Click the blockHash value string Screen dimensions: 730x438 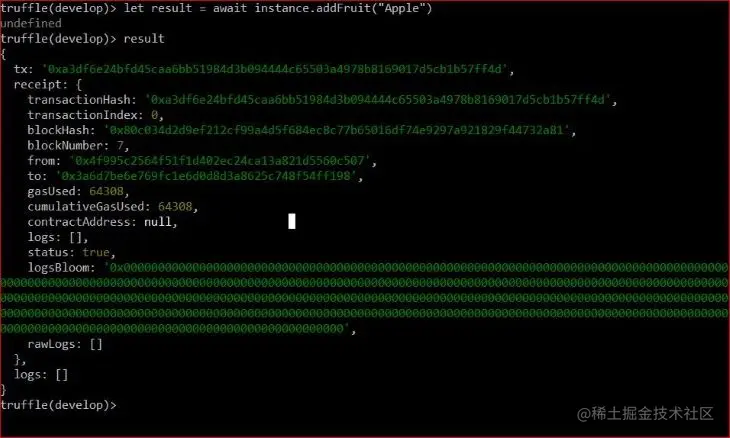pos(337,130)
